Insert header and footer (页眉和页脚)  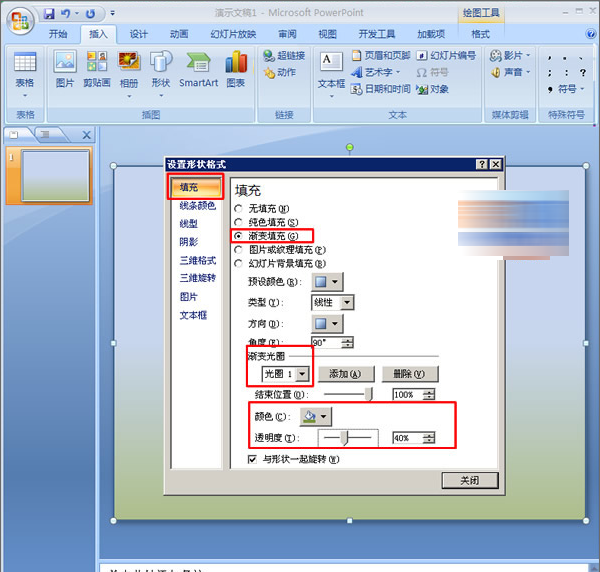tap(381, 56)
